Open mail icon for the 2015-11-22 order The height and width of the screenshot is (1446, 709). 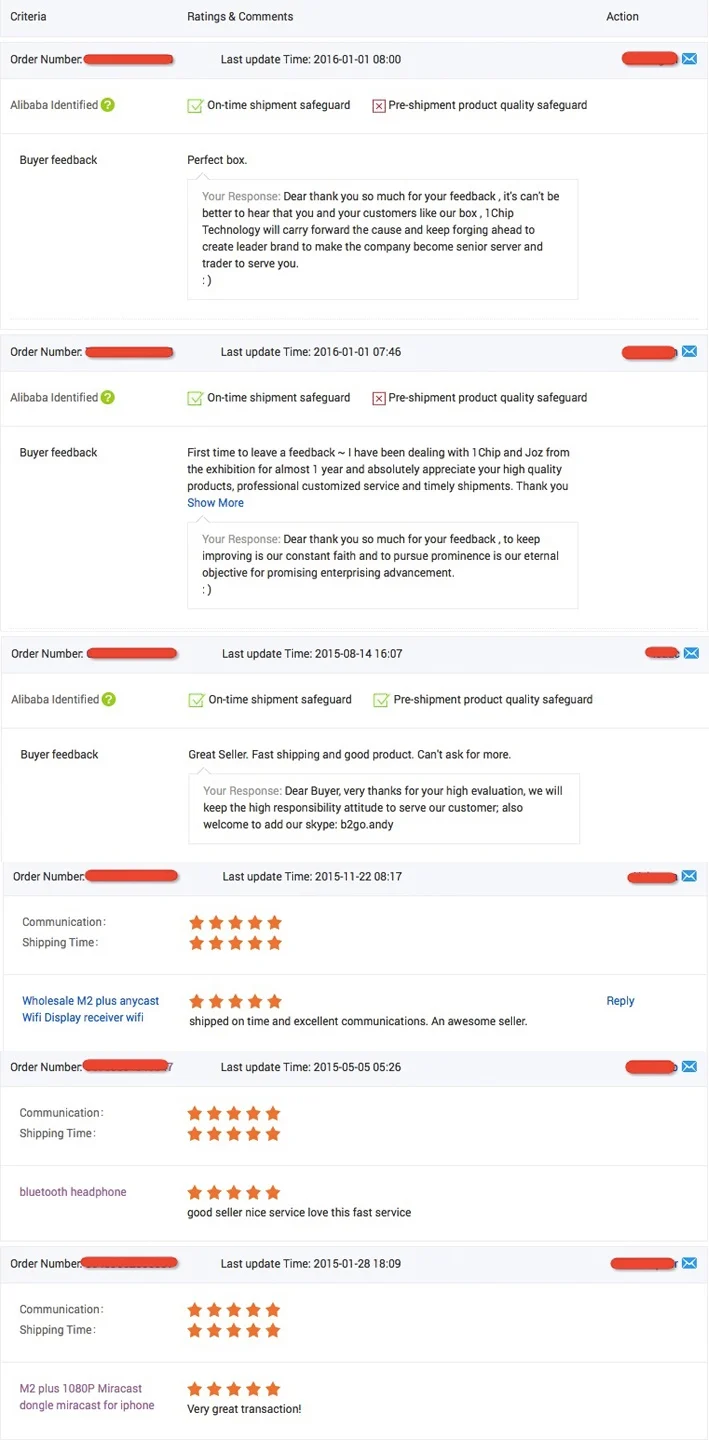689,877
